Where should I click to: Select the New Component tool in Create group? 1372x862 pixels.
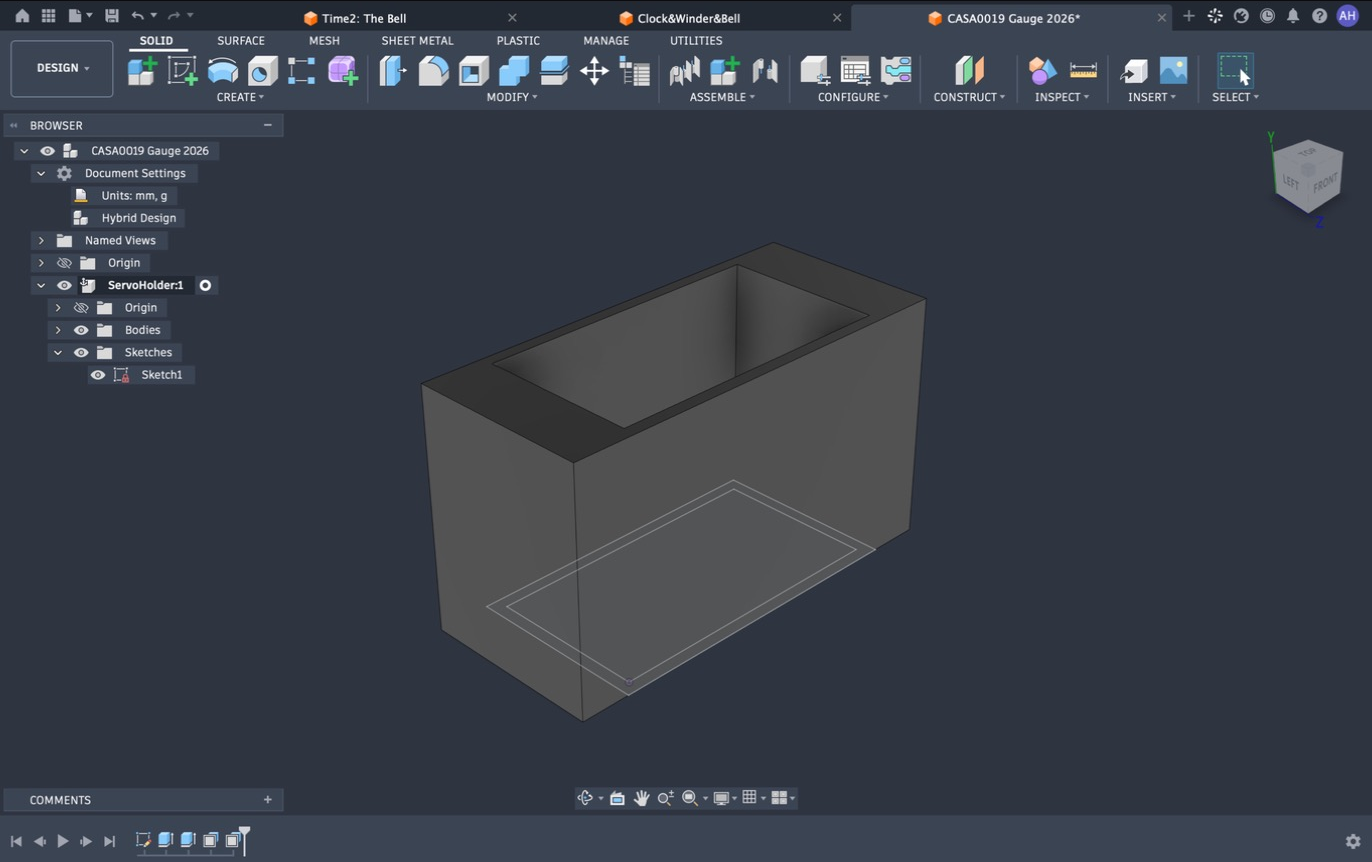click(142, 71)
